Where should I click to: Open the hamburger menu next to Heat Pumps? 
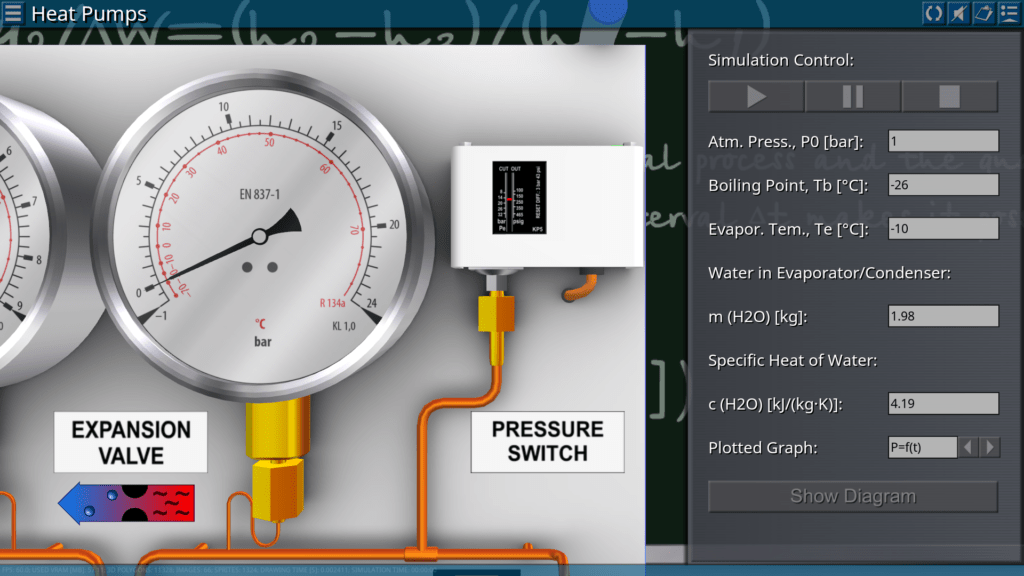(x=13, y=14)
